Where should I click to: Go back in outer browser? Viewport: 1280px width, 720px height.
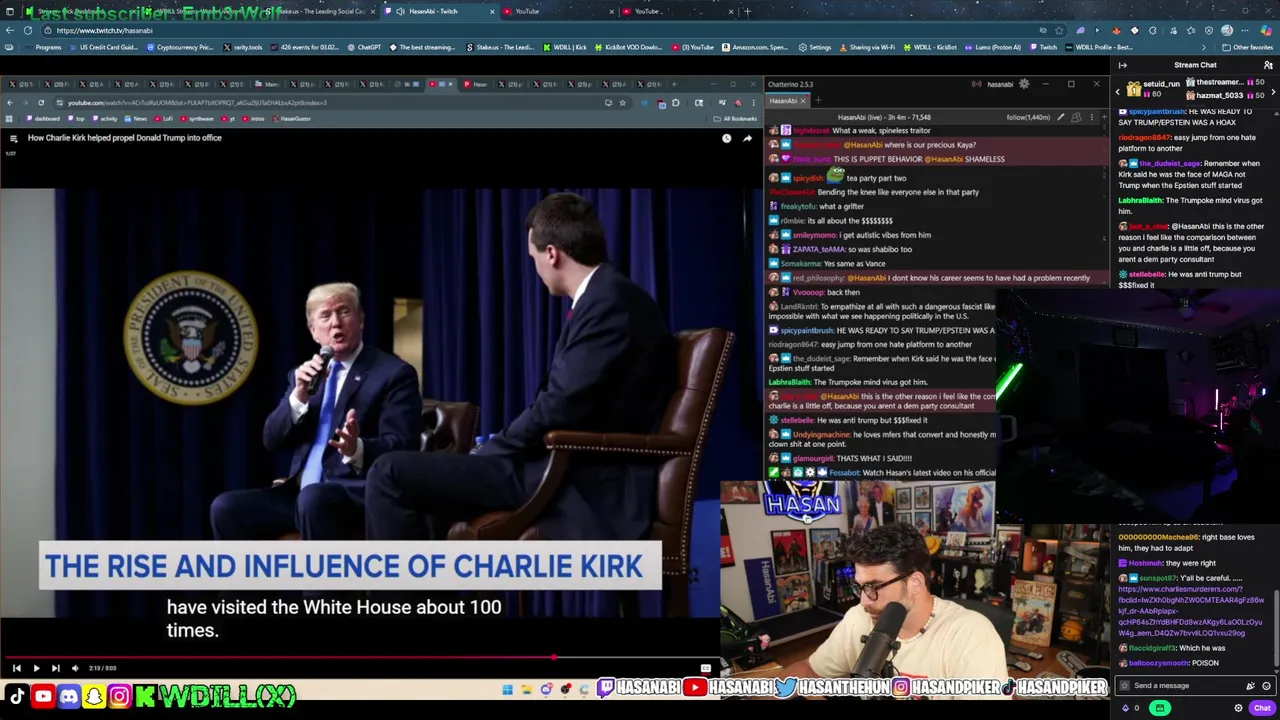[9, 30]
